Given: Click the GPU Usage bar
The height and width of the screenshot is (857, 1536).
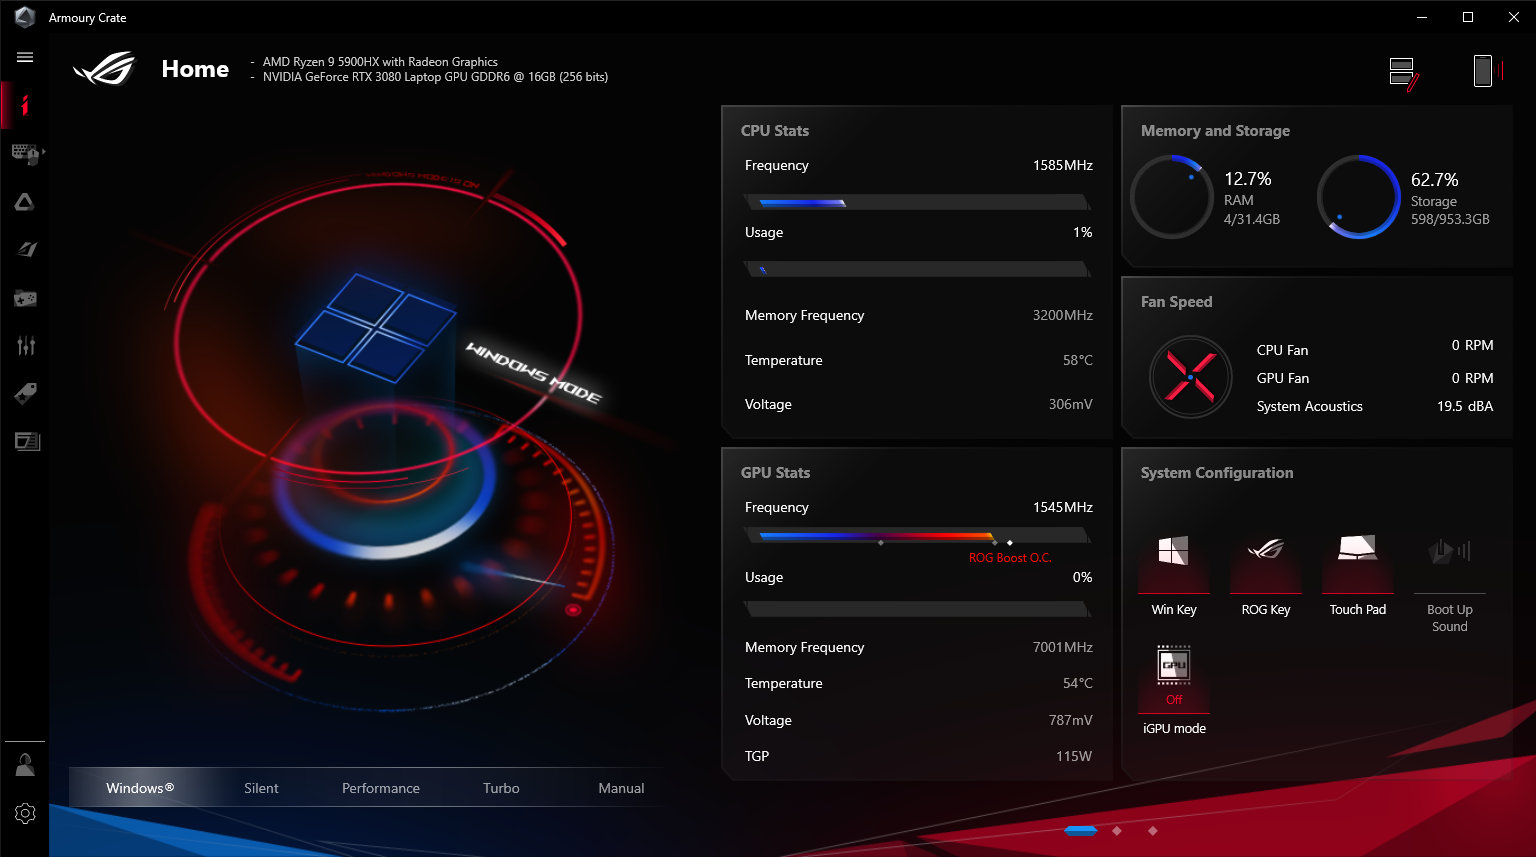Looking at the screenshot, I should coord(917,609).
